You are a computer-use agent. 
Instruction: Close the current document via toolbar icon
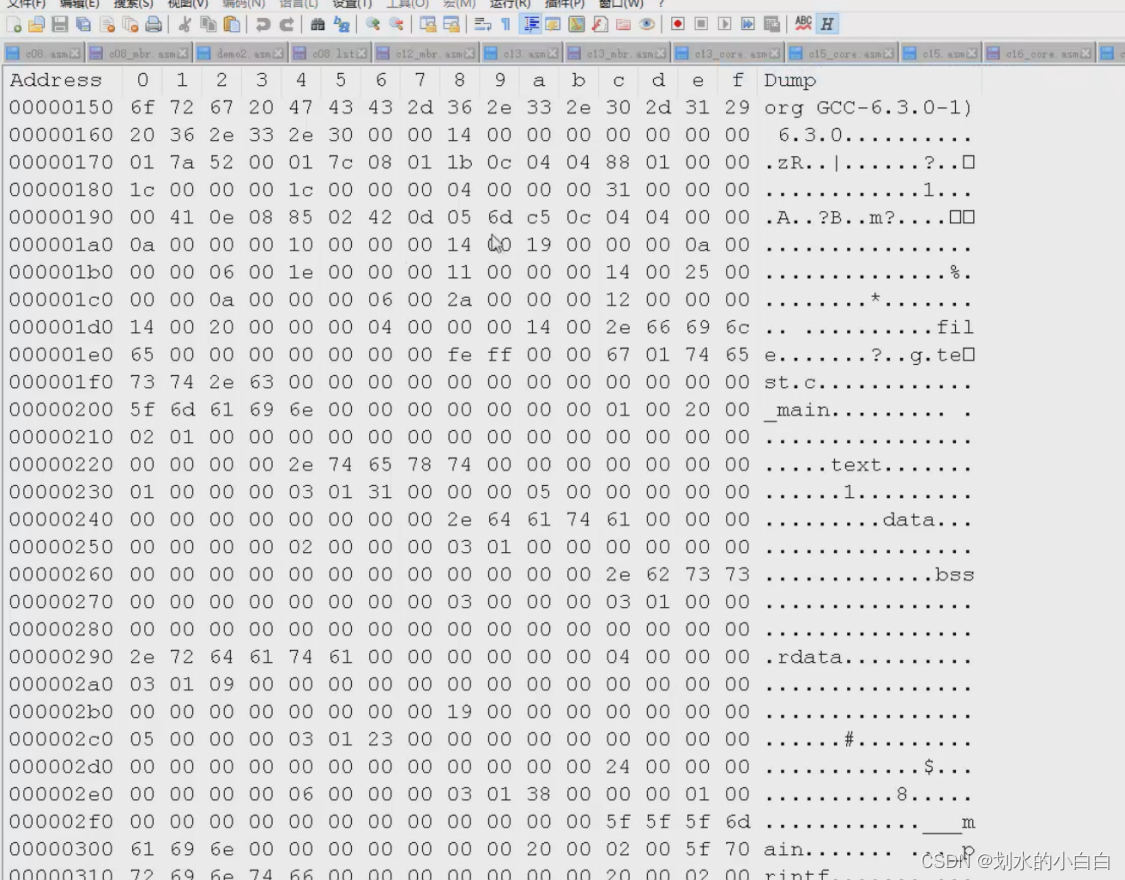pos(108,24)
